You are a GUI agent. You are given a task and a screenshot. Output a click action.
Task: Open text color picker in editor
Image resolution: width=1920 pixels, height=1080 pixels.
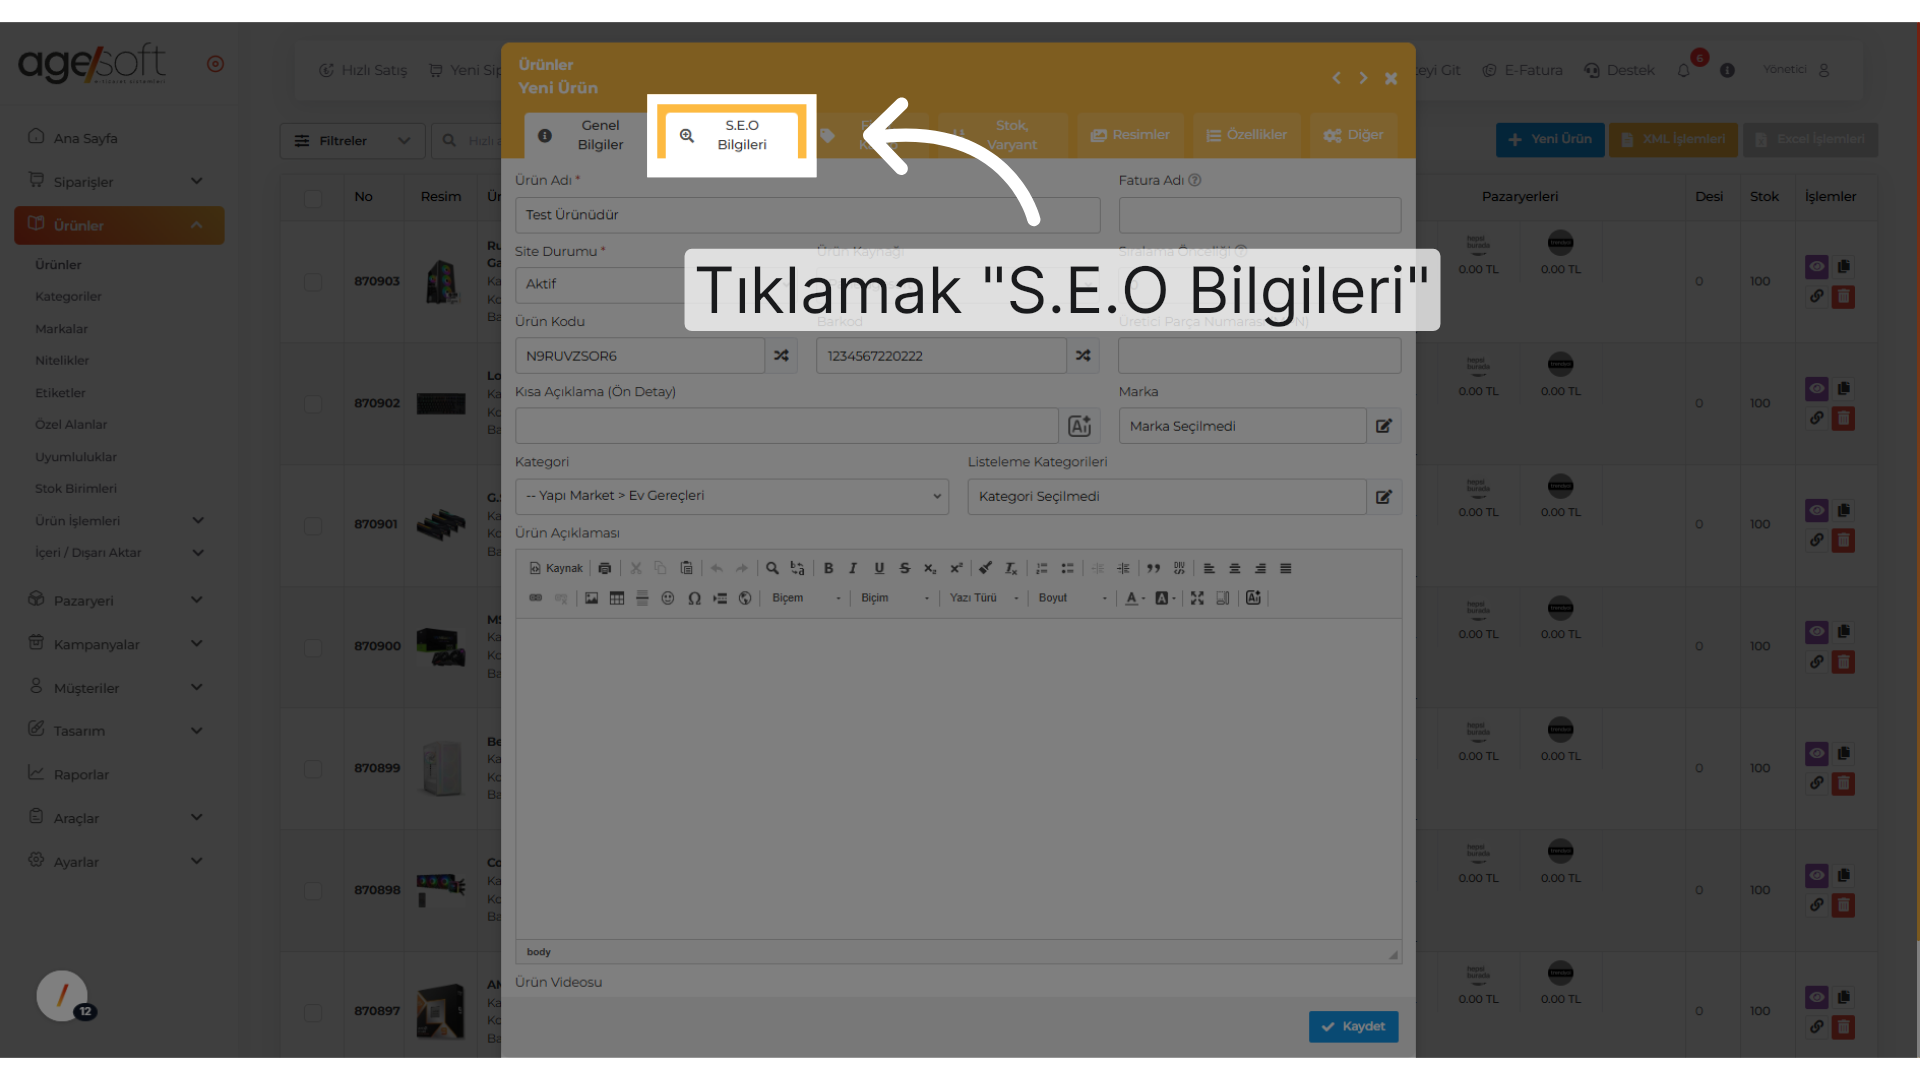pos(1135,598)
